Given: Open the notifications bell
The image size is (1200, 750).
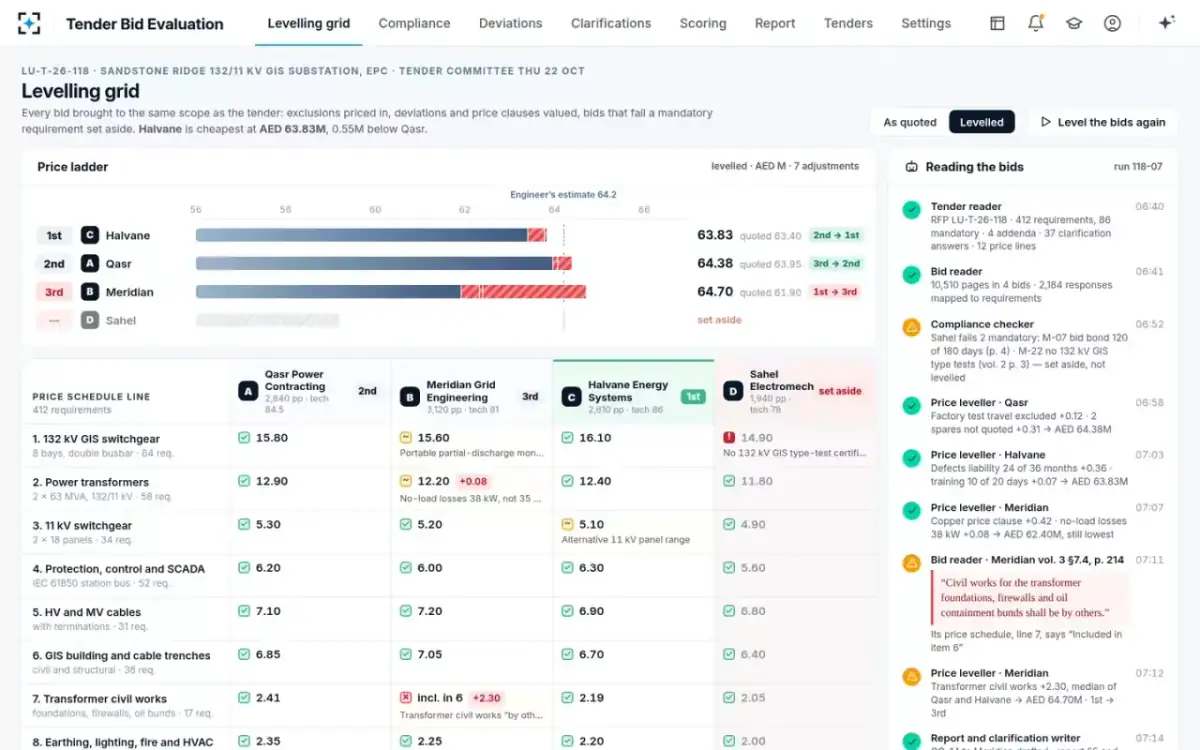Looking at the screenshot, I should pos(1036,23).
